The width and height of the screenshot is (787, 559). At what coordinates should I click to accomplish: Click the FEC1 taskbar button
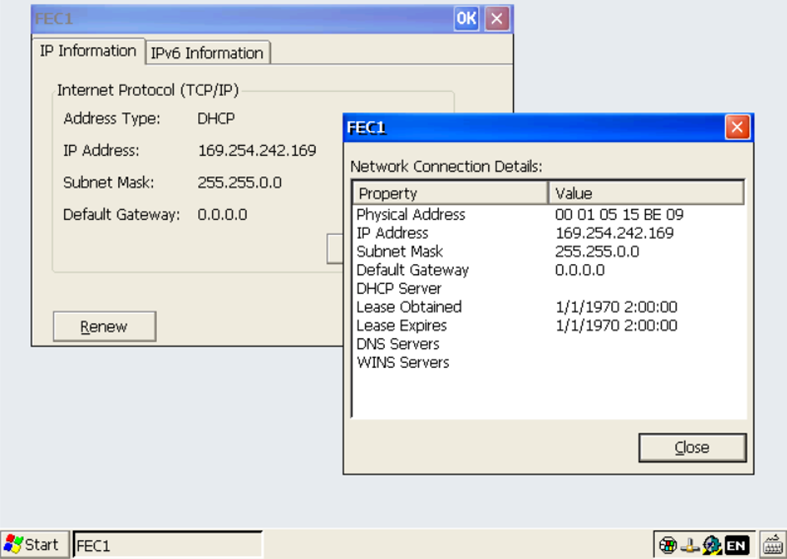(168, 545)
